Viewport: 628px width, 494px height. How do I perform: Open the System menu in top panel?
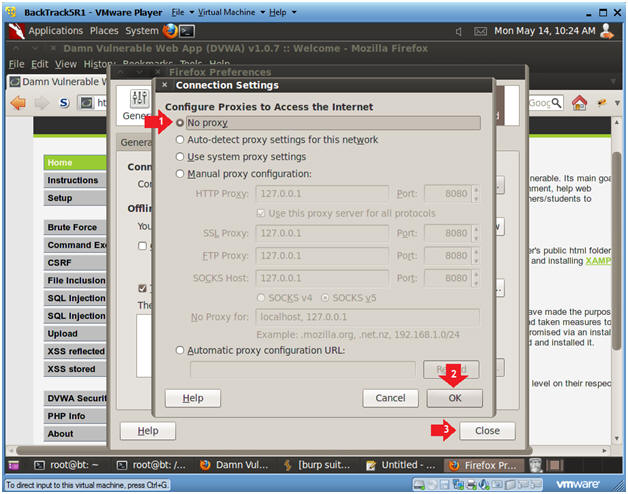pos(142,31)
